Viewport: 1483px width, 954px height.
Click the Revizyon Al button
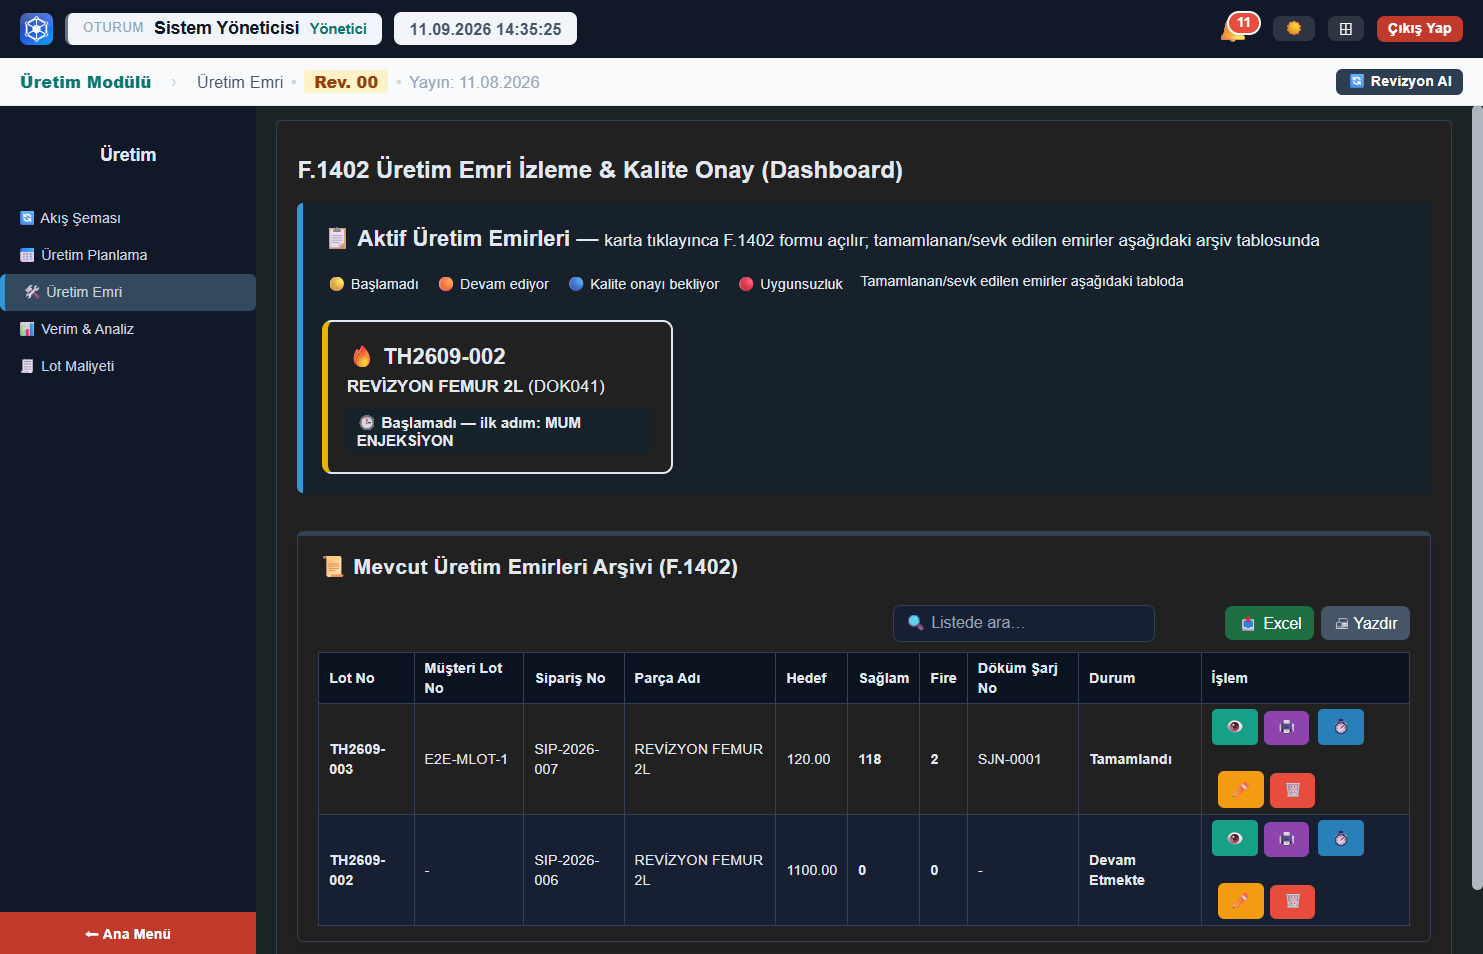point(1399,81)
